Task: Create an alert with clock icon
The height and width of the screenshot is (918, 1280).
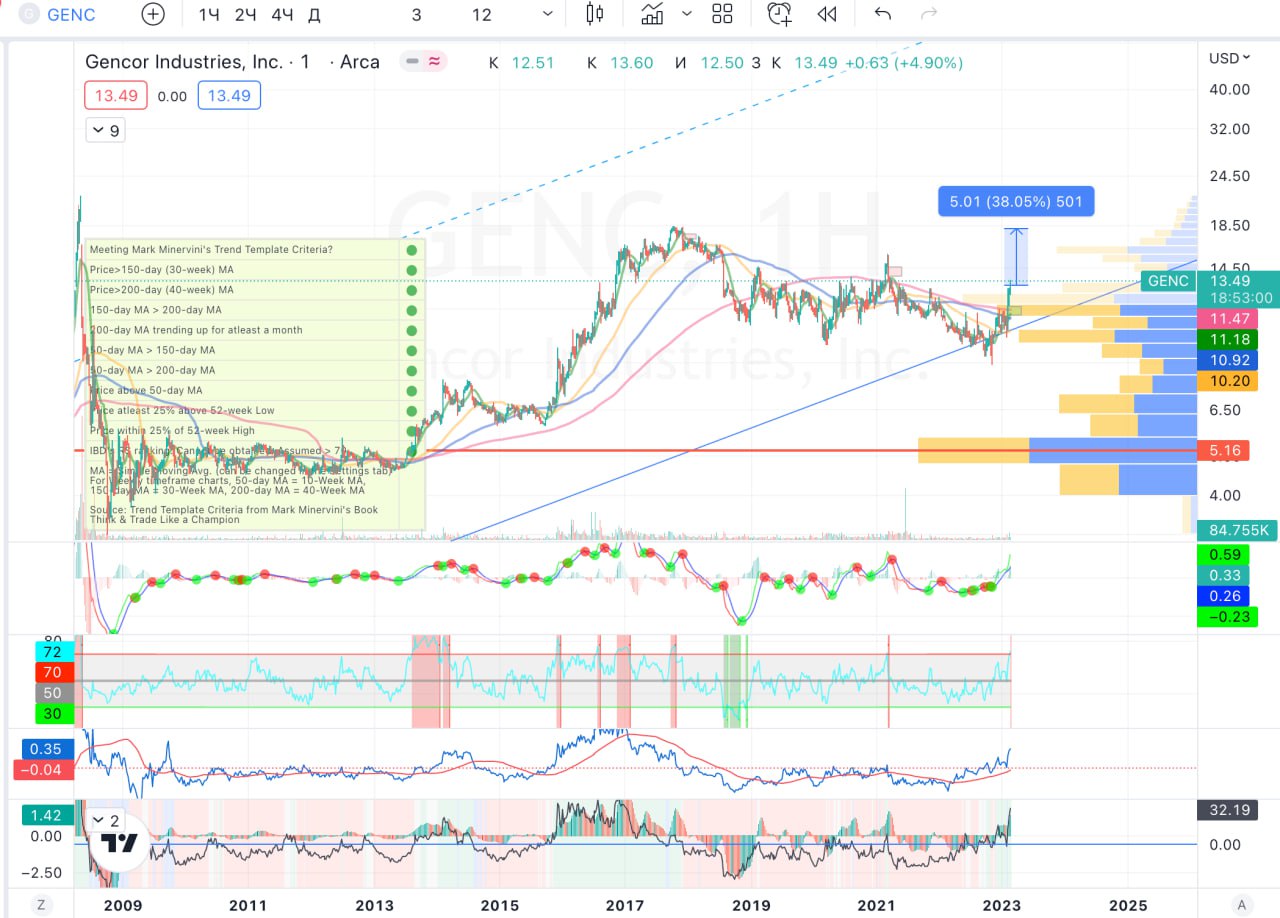Action: point(779,14)
